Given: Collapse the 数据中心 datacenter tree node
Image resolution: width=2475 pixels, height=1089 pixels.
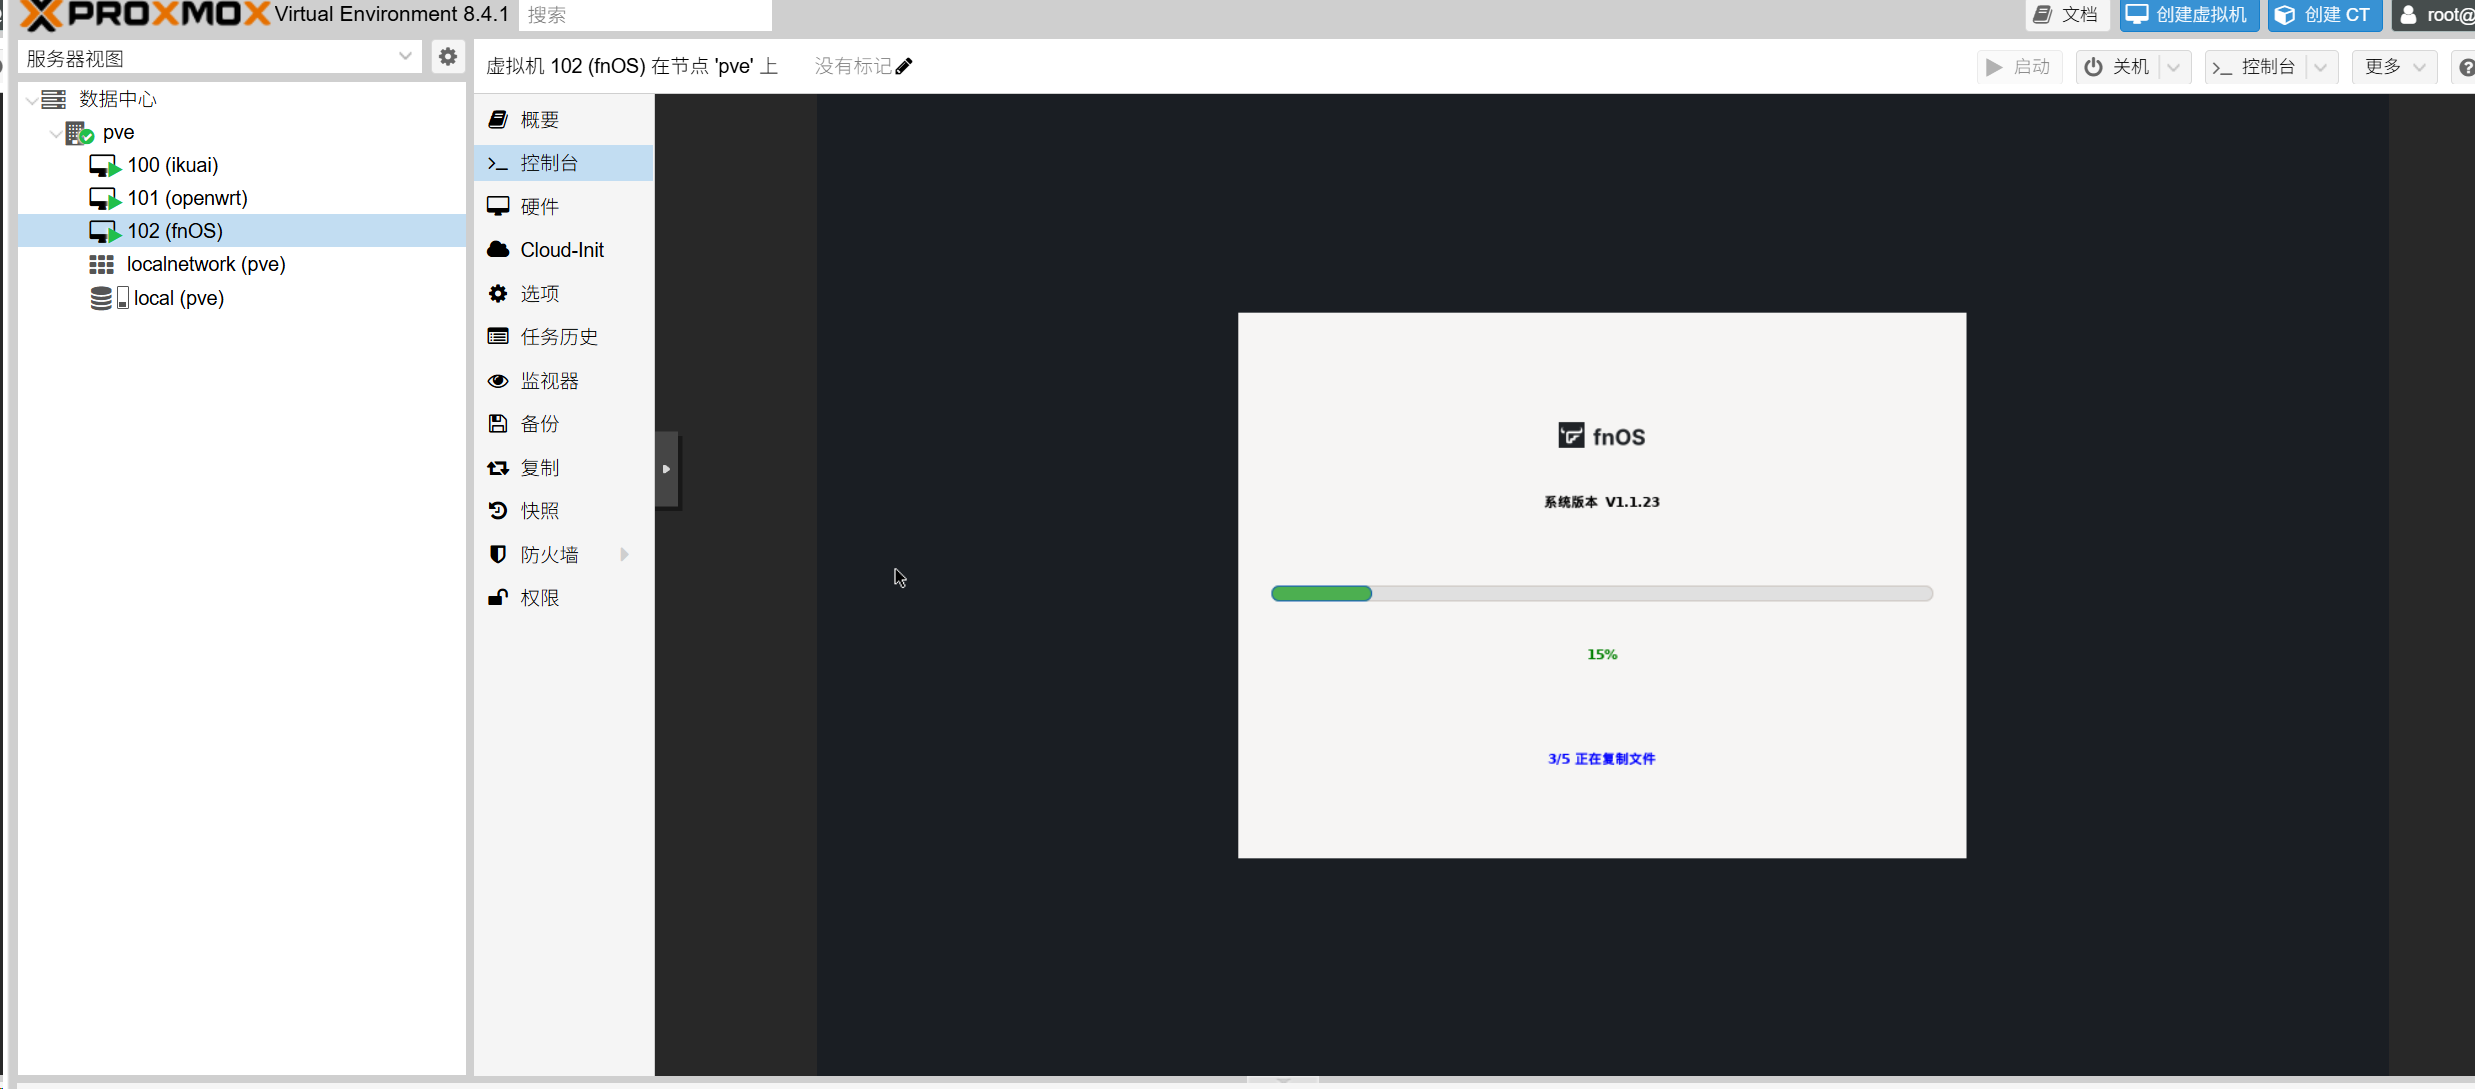Looking at the screenshot, I should pos(32,99).
